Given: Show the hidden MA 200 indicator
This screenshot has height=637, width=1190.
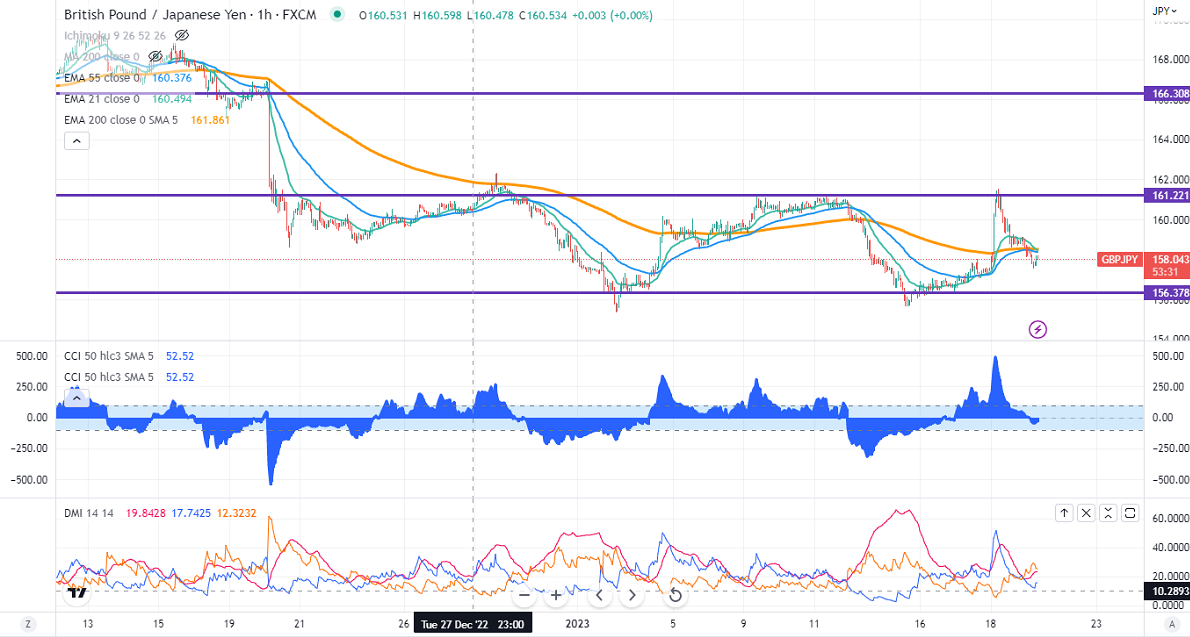Looking at the screenshot, I should 155,57.
